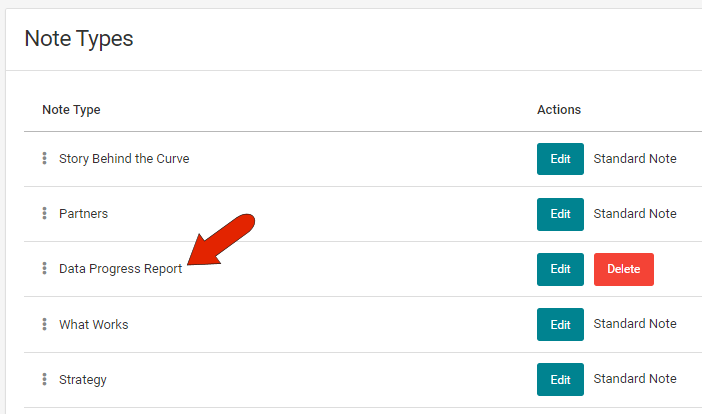Viewport: 702px width, 414px height.
Task: Select the 'Partners' note type name
Action: (x=83, y=213)
